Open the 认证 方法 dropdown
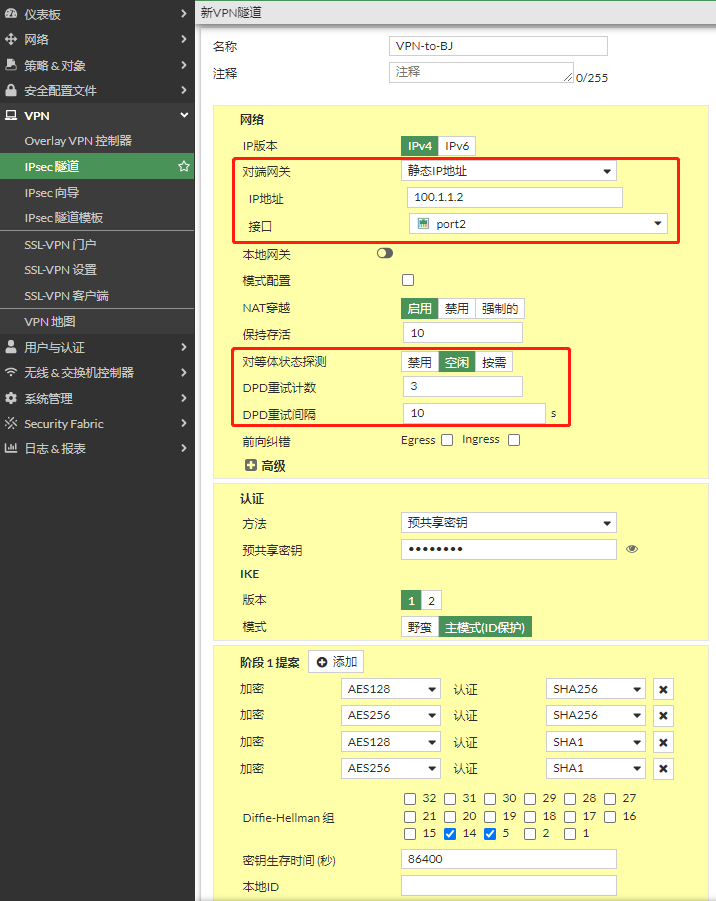 pyautogui.click(x=509, y=523)
